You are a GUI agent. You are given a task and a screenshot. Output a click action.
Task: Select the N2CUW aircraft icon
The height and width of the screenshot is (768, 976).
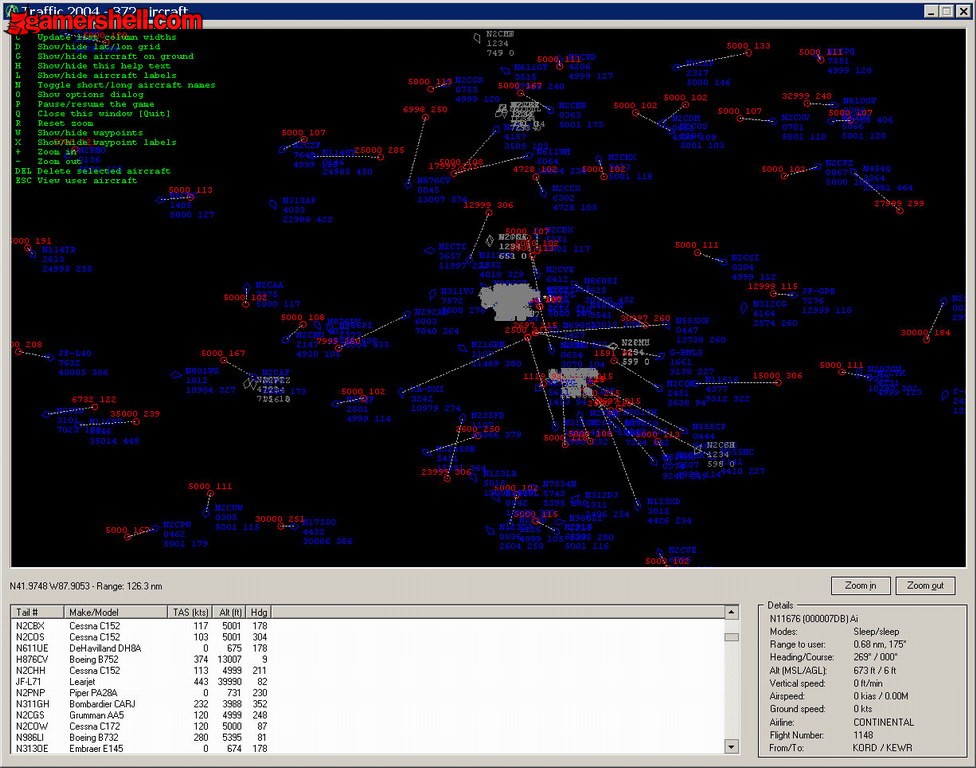point(206,512)
